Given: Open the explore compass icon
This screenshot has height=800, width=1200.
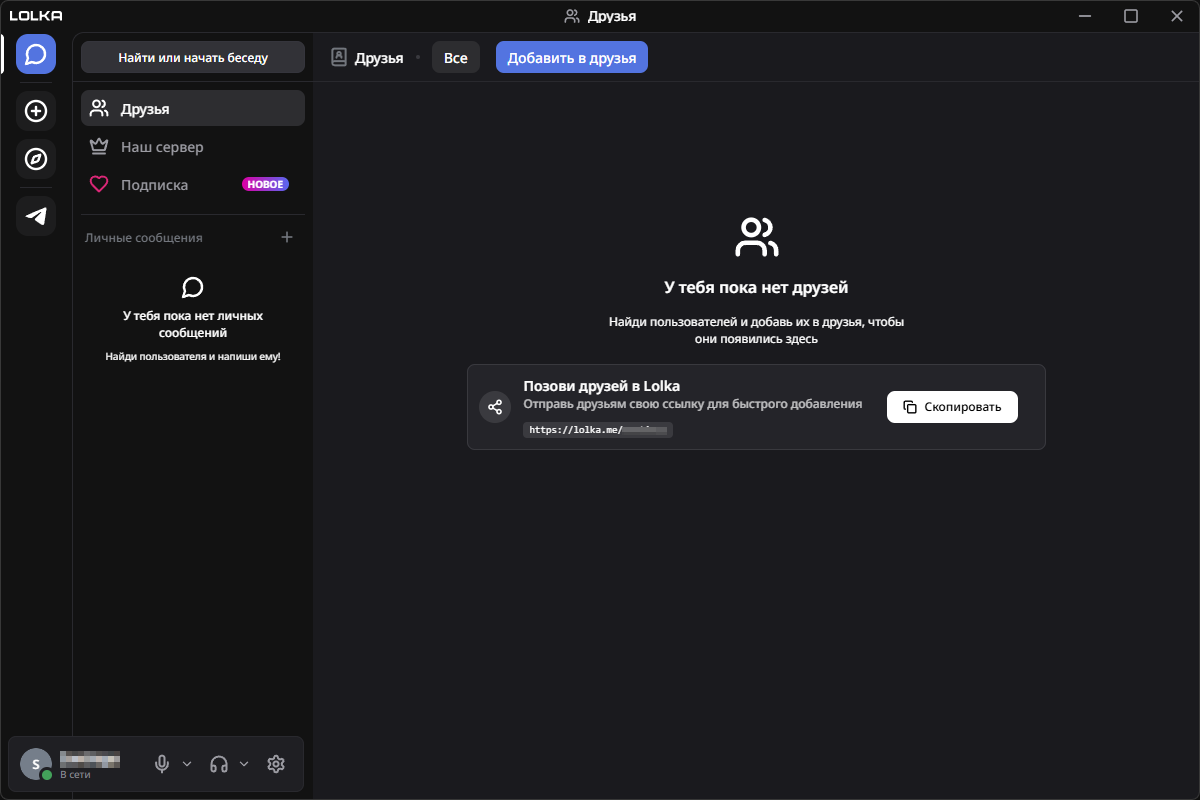Looking at the screenshot, I should click(36, 159).
